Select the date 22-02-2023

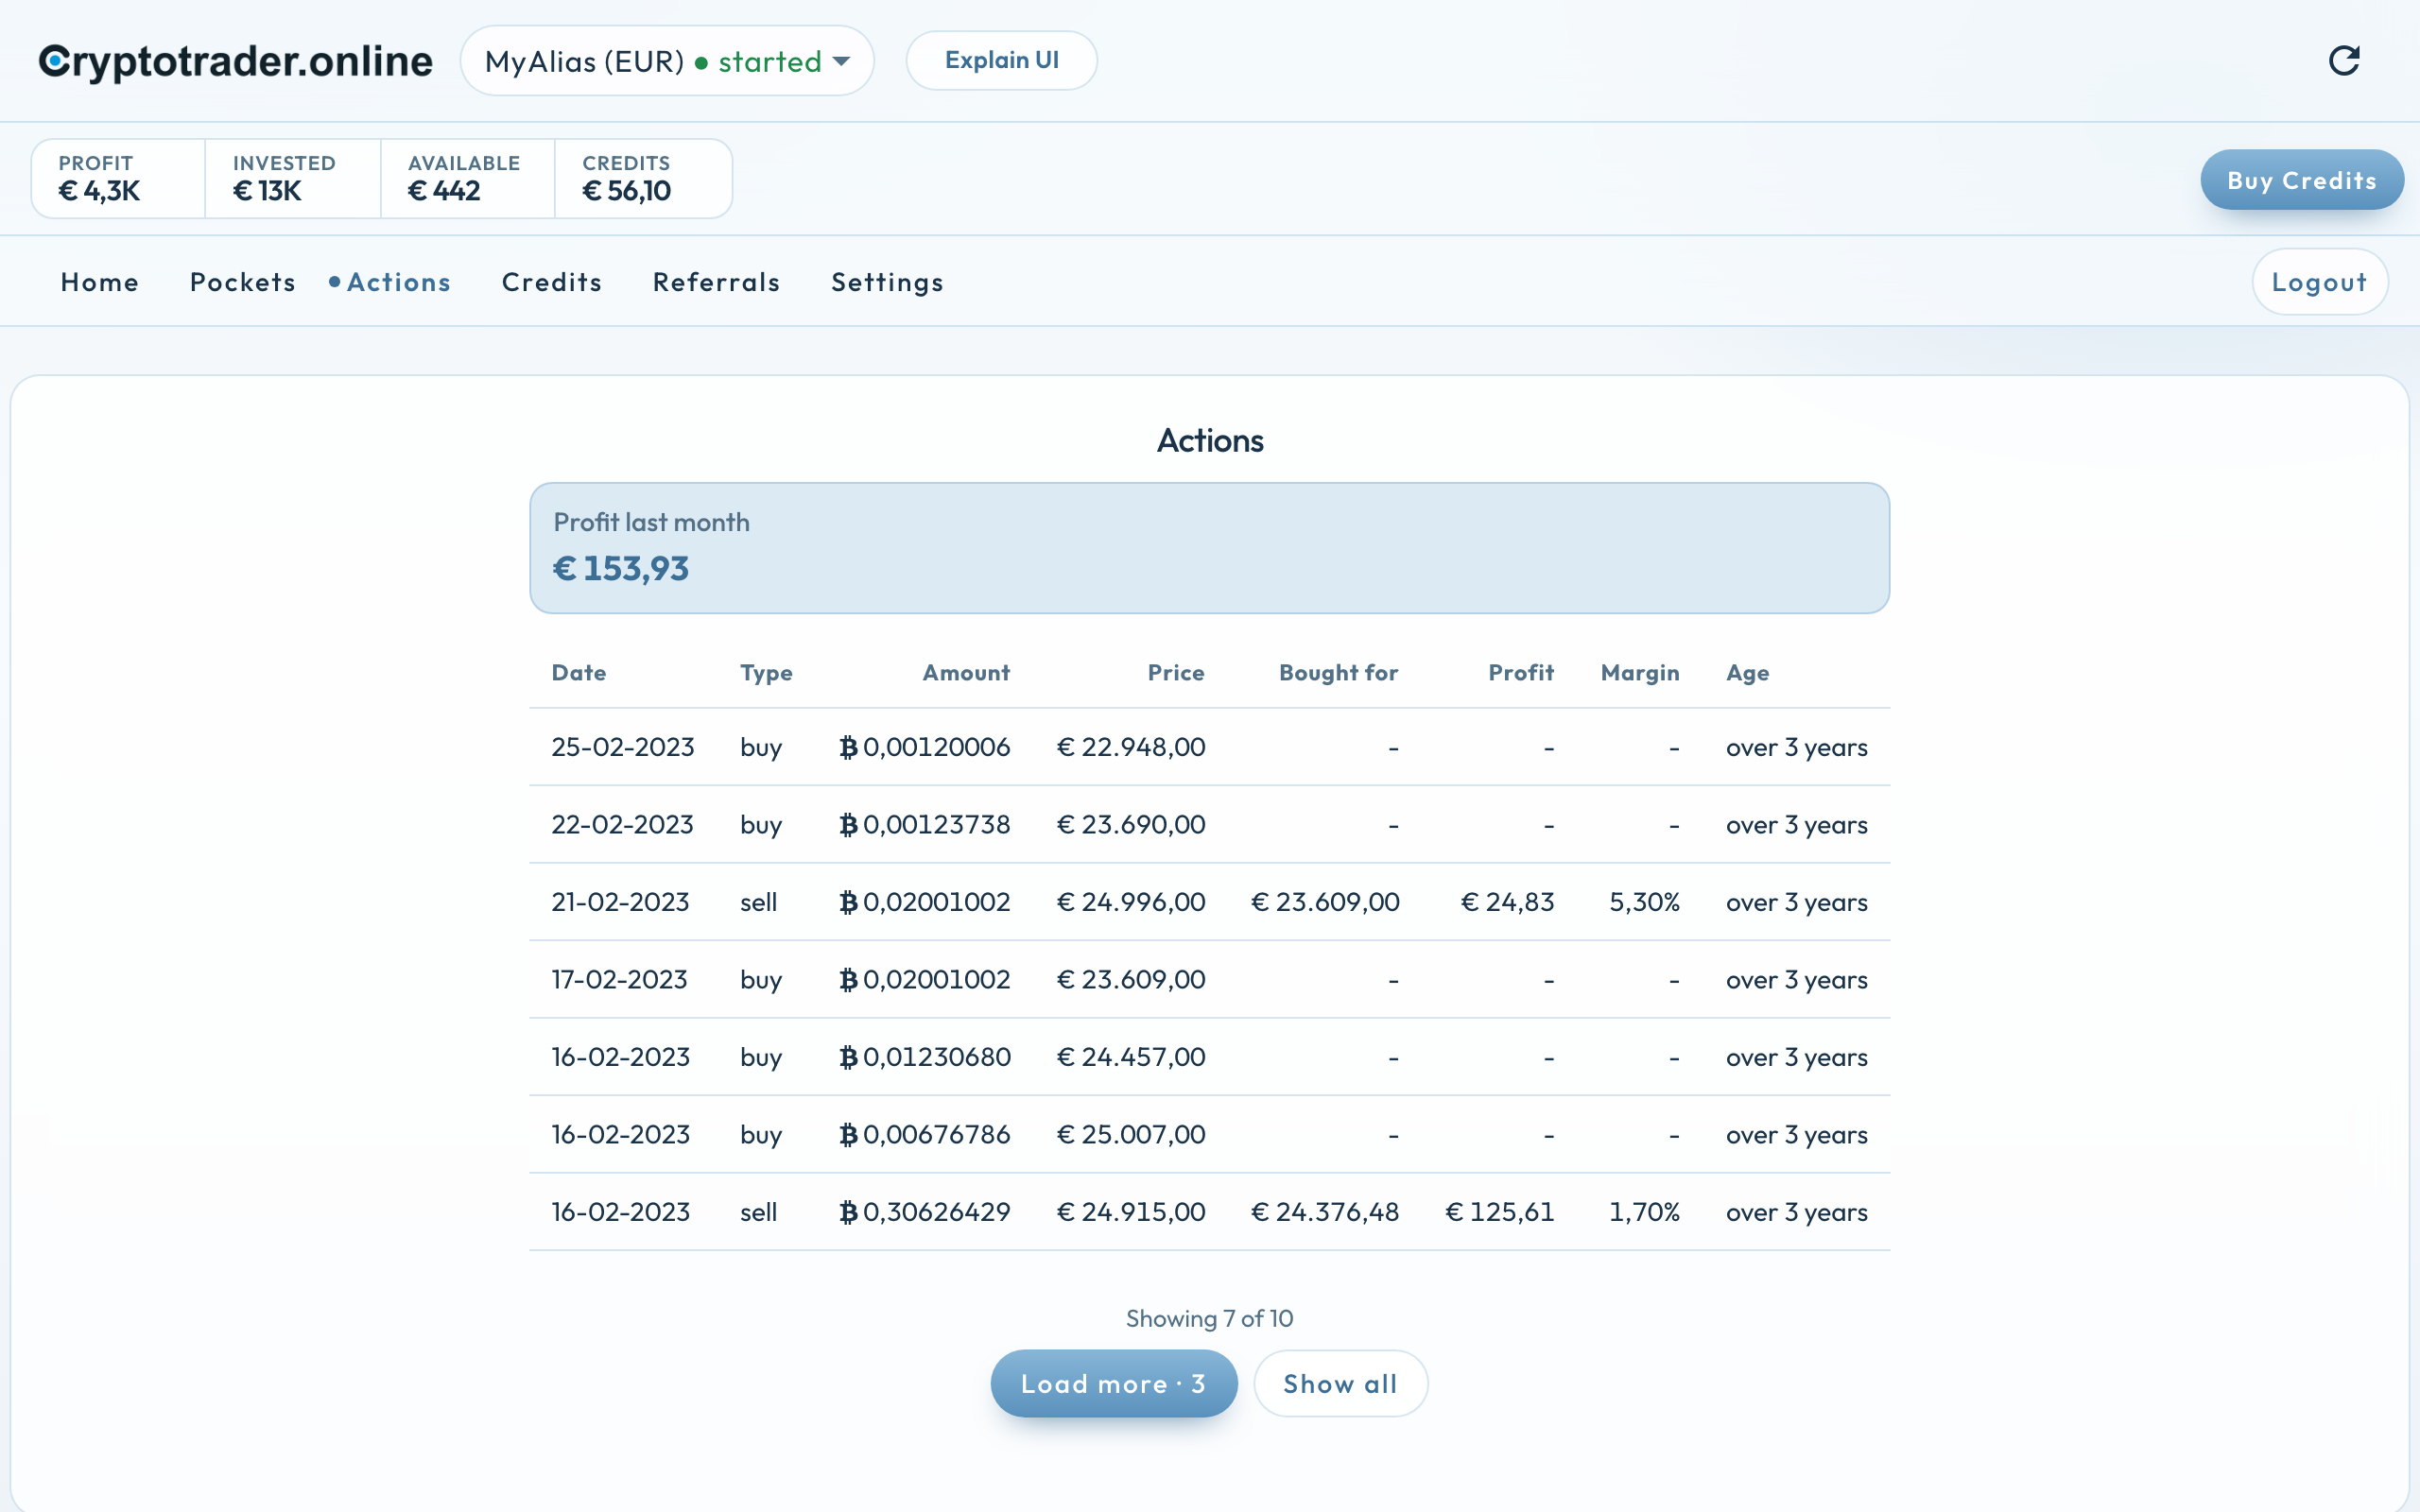[x=623, y=825]
